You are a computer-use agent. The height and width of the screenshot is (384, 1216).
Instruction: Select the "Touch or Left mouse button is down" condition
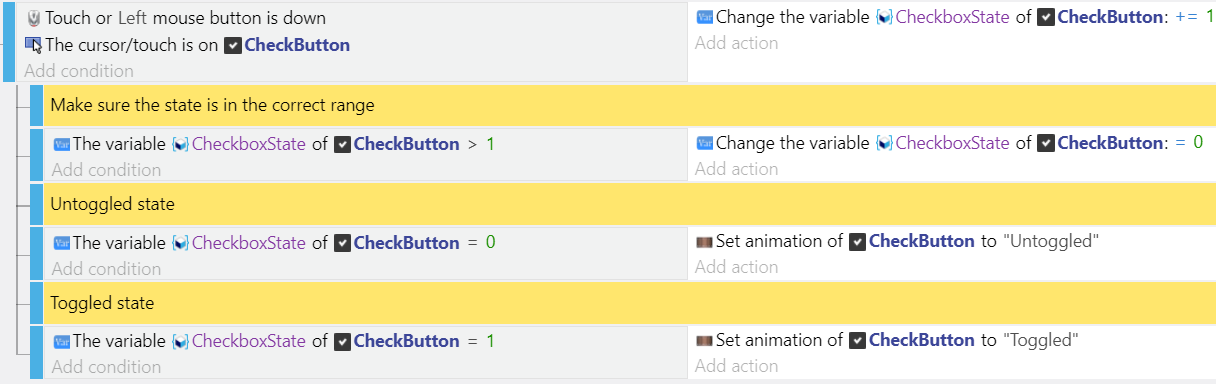185,18
